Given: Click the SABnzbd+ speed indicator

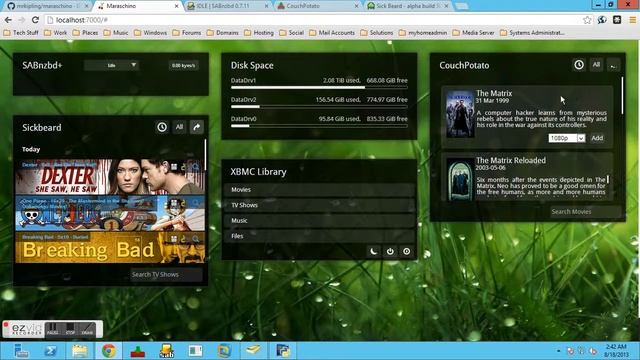Looking at the screenshot, I should (x=183, y=65).
